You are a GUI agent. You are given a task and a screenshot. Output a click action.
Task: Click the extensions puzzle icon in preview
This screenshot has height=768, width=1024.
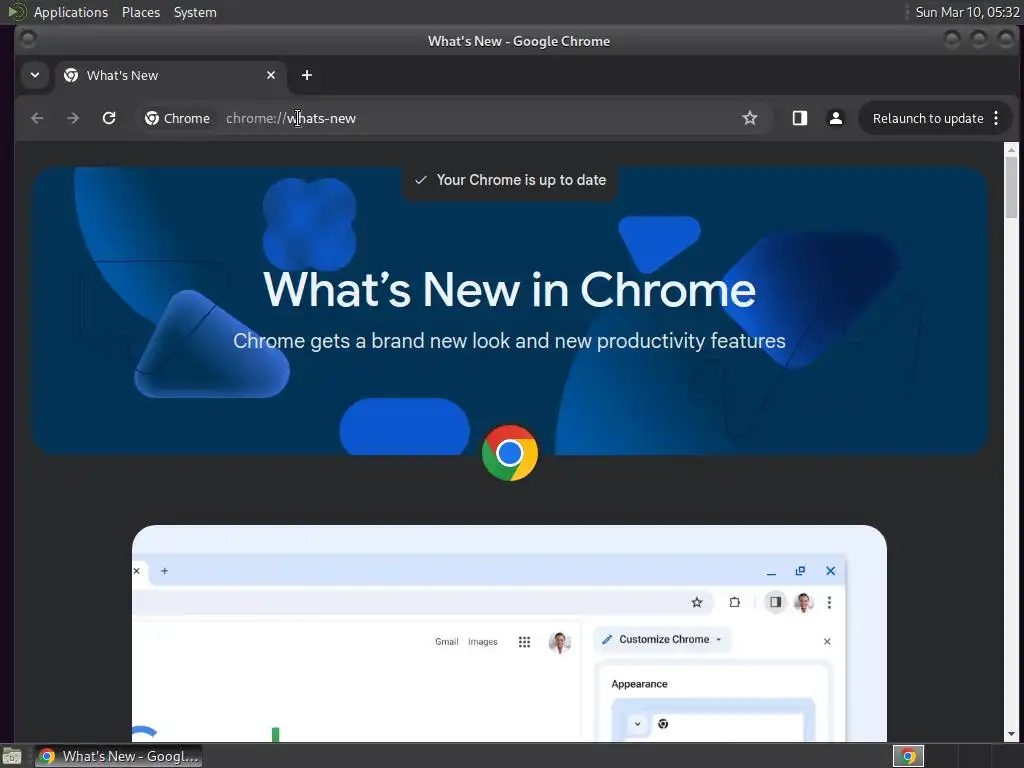click(x=735, y=602)
